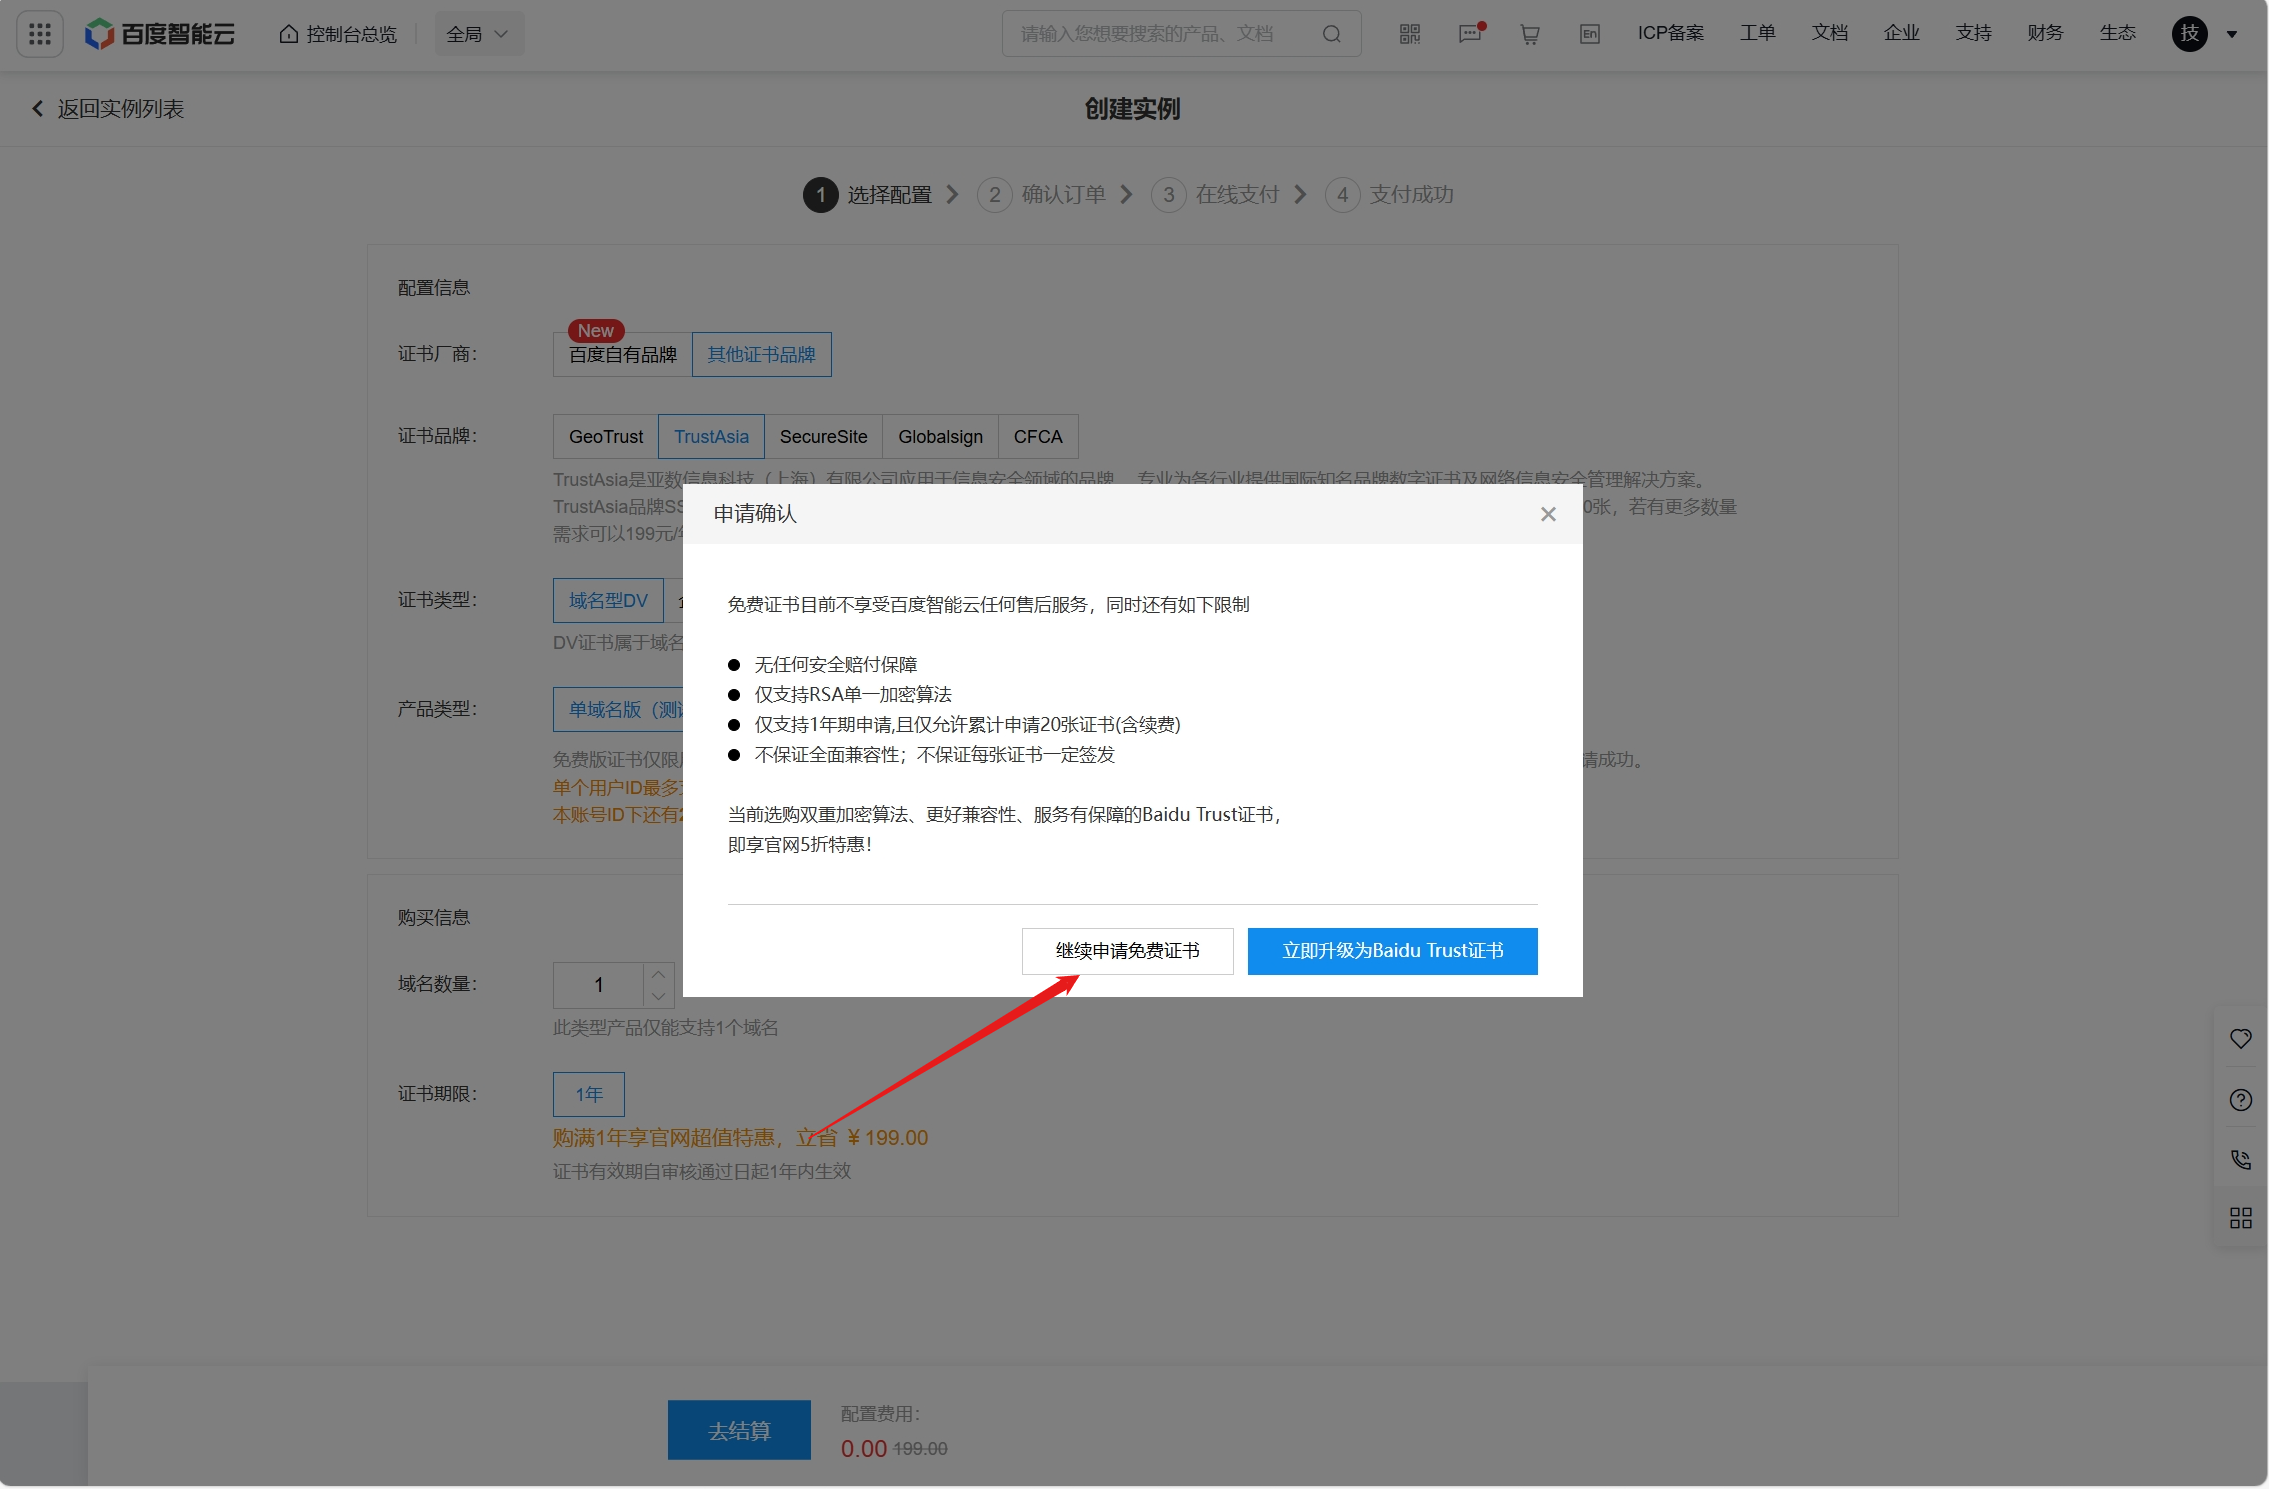Click 立即升级为Baidu Trust证书 button

pyautogui.click(x=1393, y=951)
